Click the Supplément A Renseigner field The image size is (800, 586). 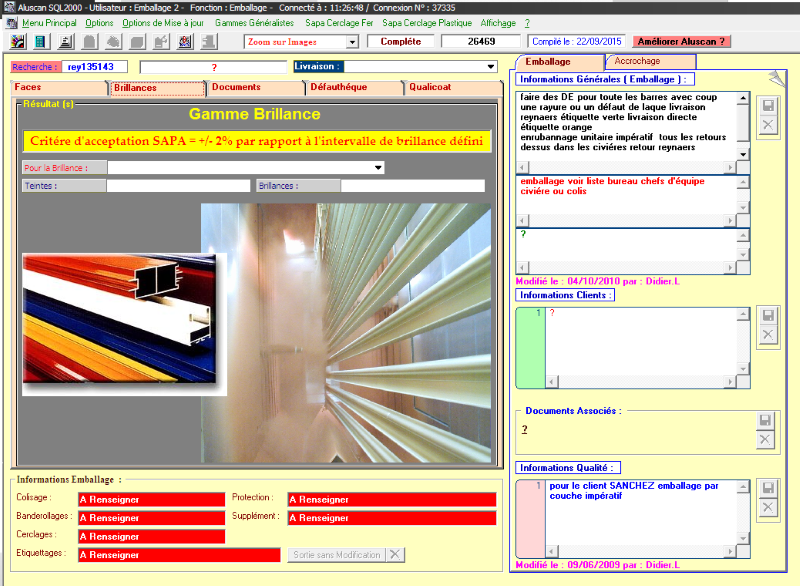tap(392, 518)
